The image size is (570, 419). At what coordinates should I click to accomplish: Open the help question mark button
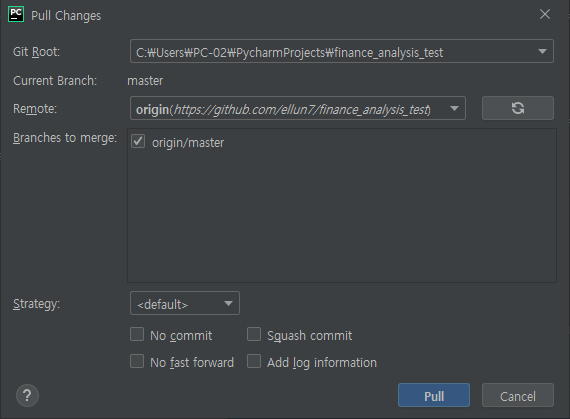(27, 395)
